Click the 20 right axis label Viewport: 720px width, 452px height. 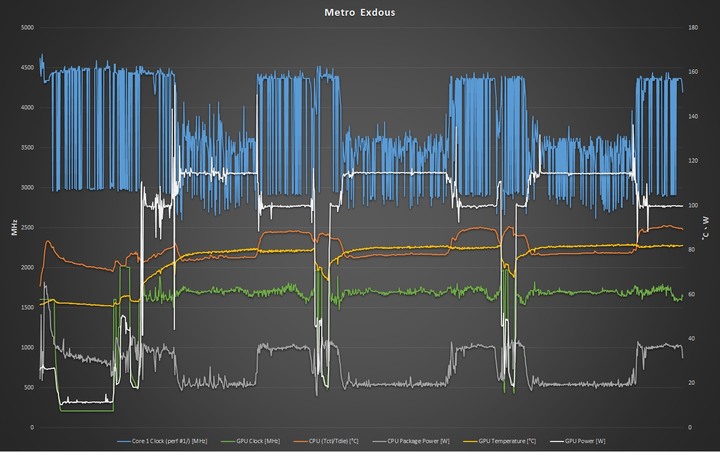[x=692, y=383]
